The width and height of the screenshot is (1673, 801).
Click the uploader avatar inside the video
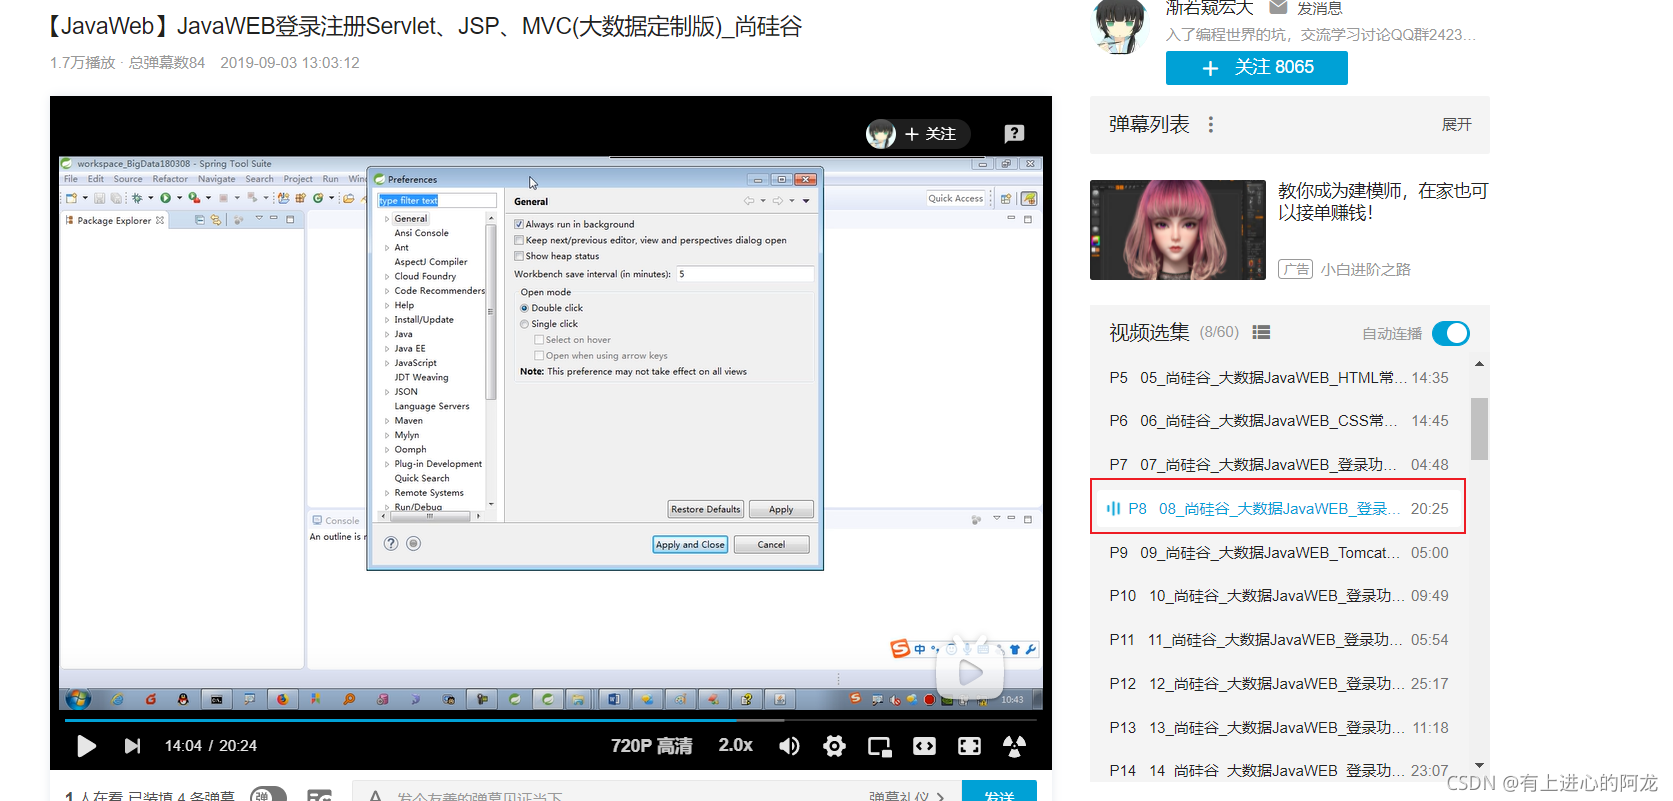(x=881, y=134)
